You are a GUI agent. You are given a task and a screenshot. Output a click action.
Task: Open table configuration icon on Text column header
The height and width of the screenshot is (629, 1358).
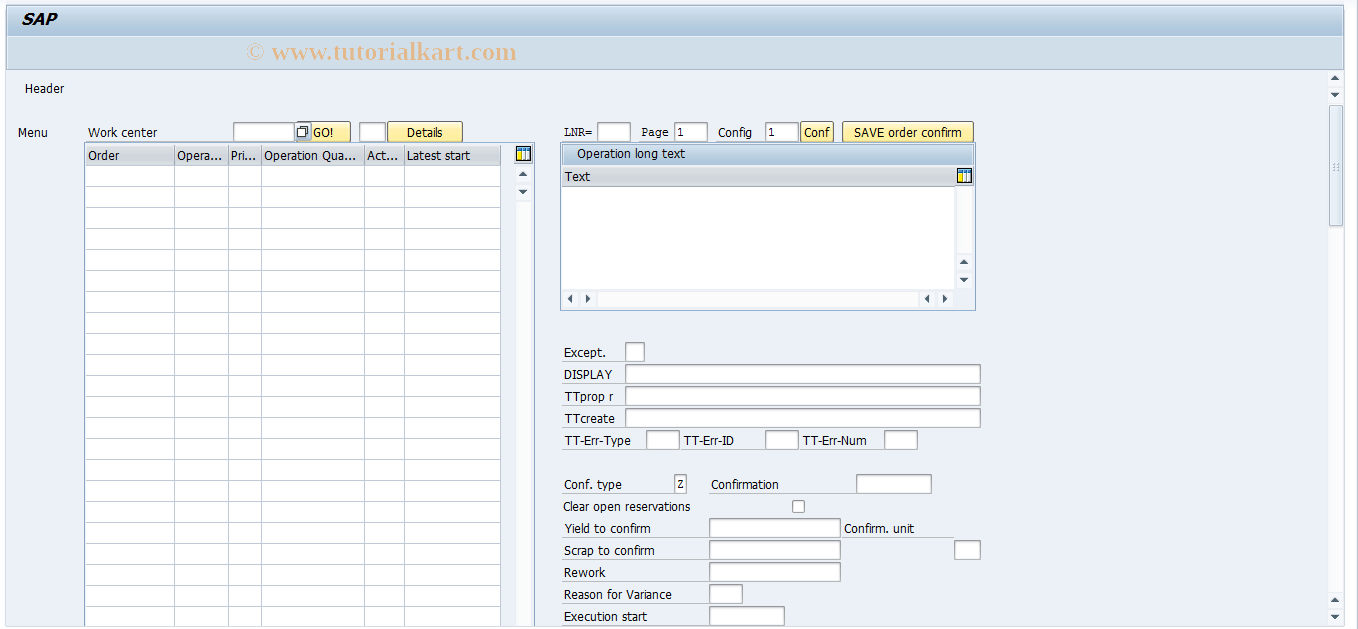(964, 175)
